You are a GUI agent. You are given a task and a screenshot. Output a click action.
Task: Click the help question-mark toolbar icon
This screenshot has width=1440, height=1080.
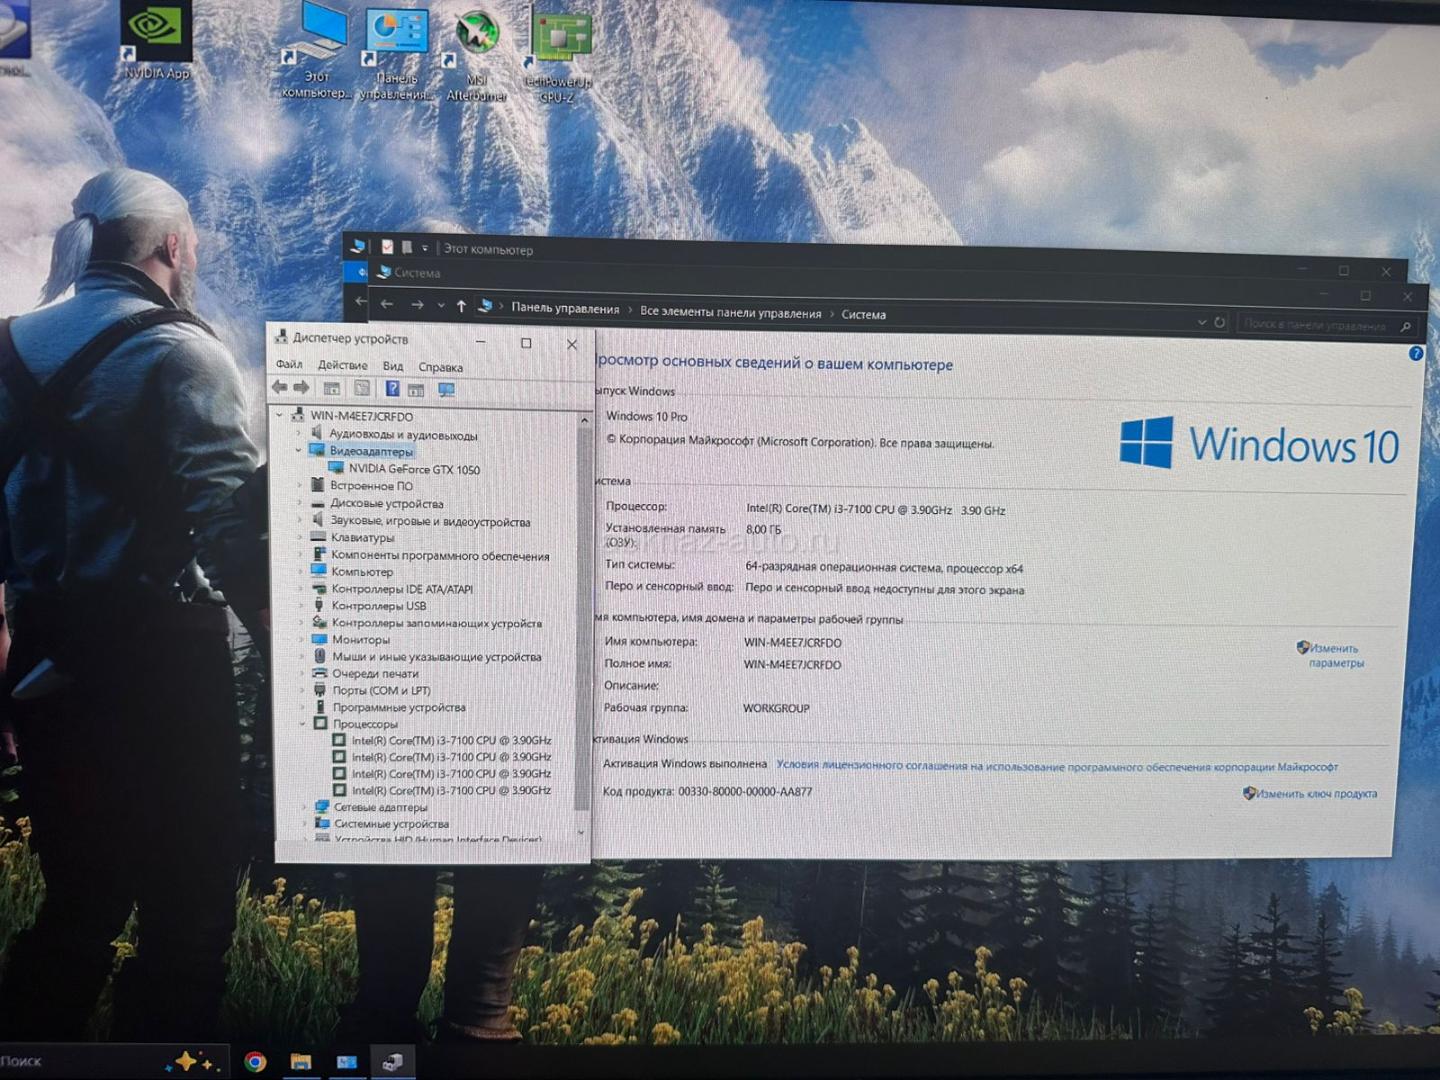pyautogui.click(x=392, y=389)
